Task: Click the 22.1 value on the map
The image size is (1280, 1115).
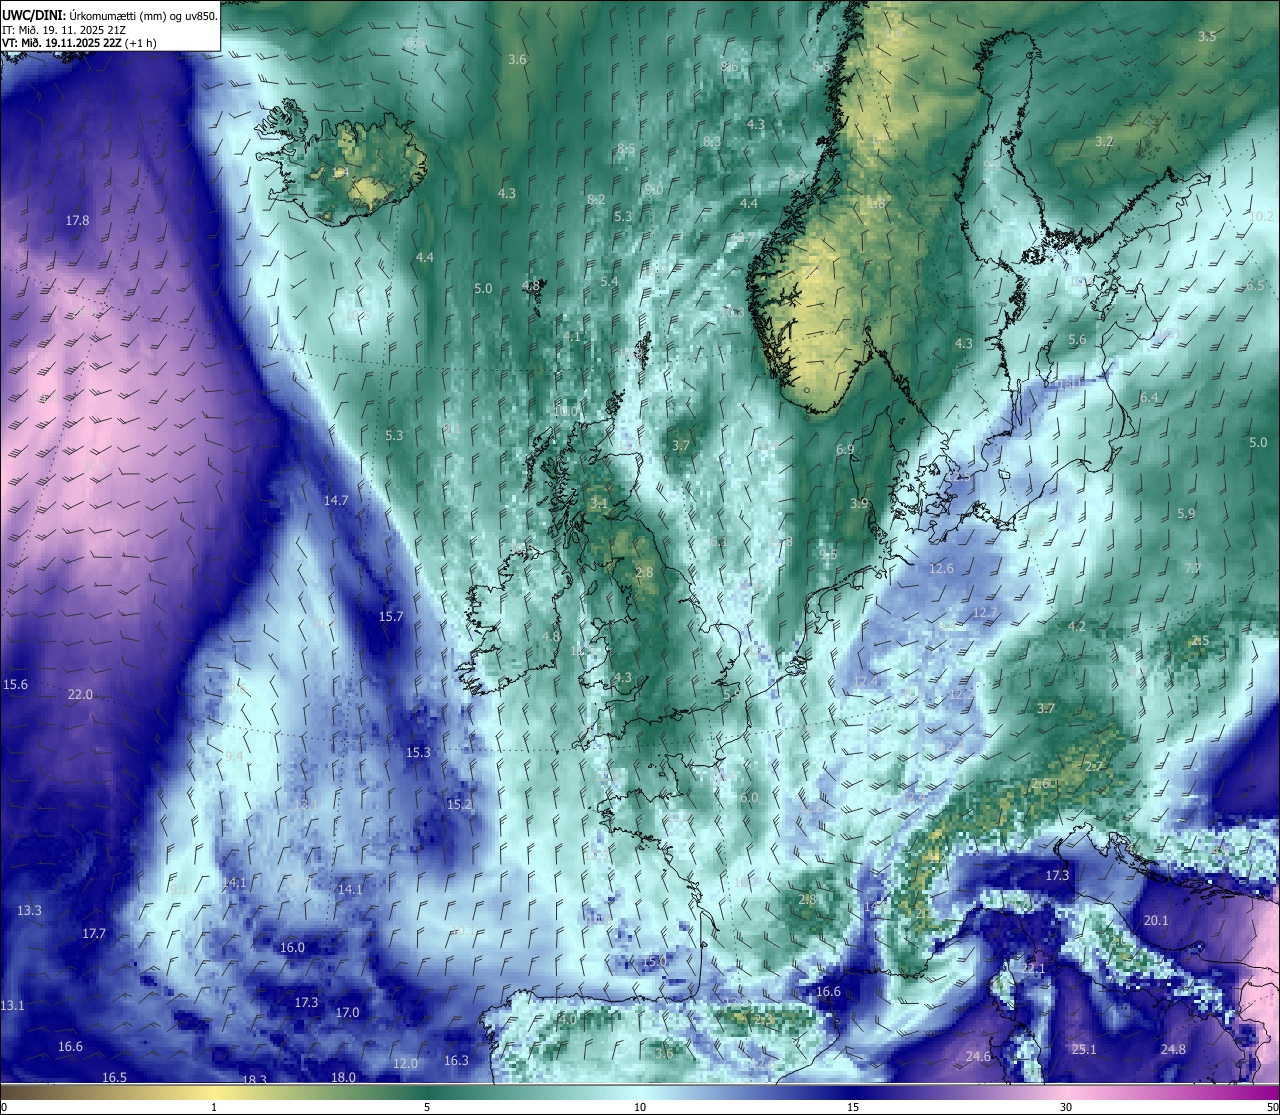Action: tap(1033, 969)
